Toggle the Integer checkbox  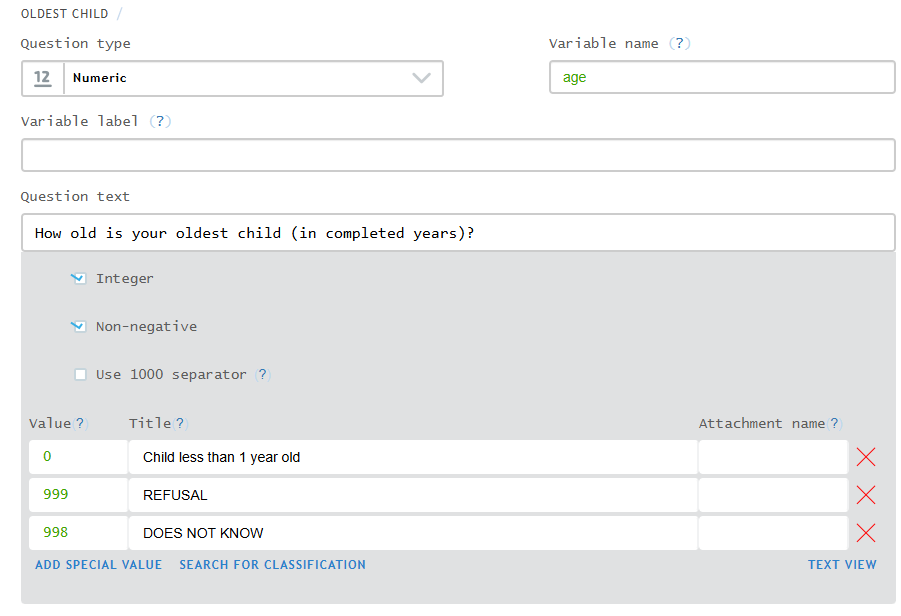pos(79,279)
